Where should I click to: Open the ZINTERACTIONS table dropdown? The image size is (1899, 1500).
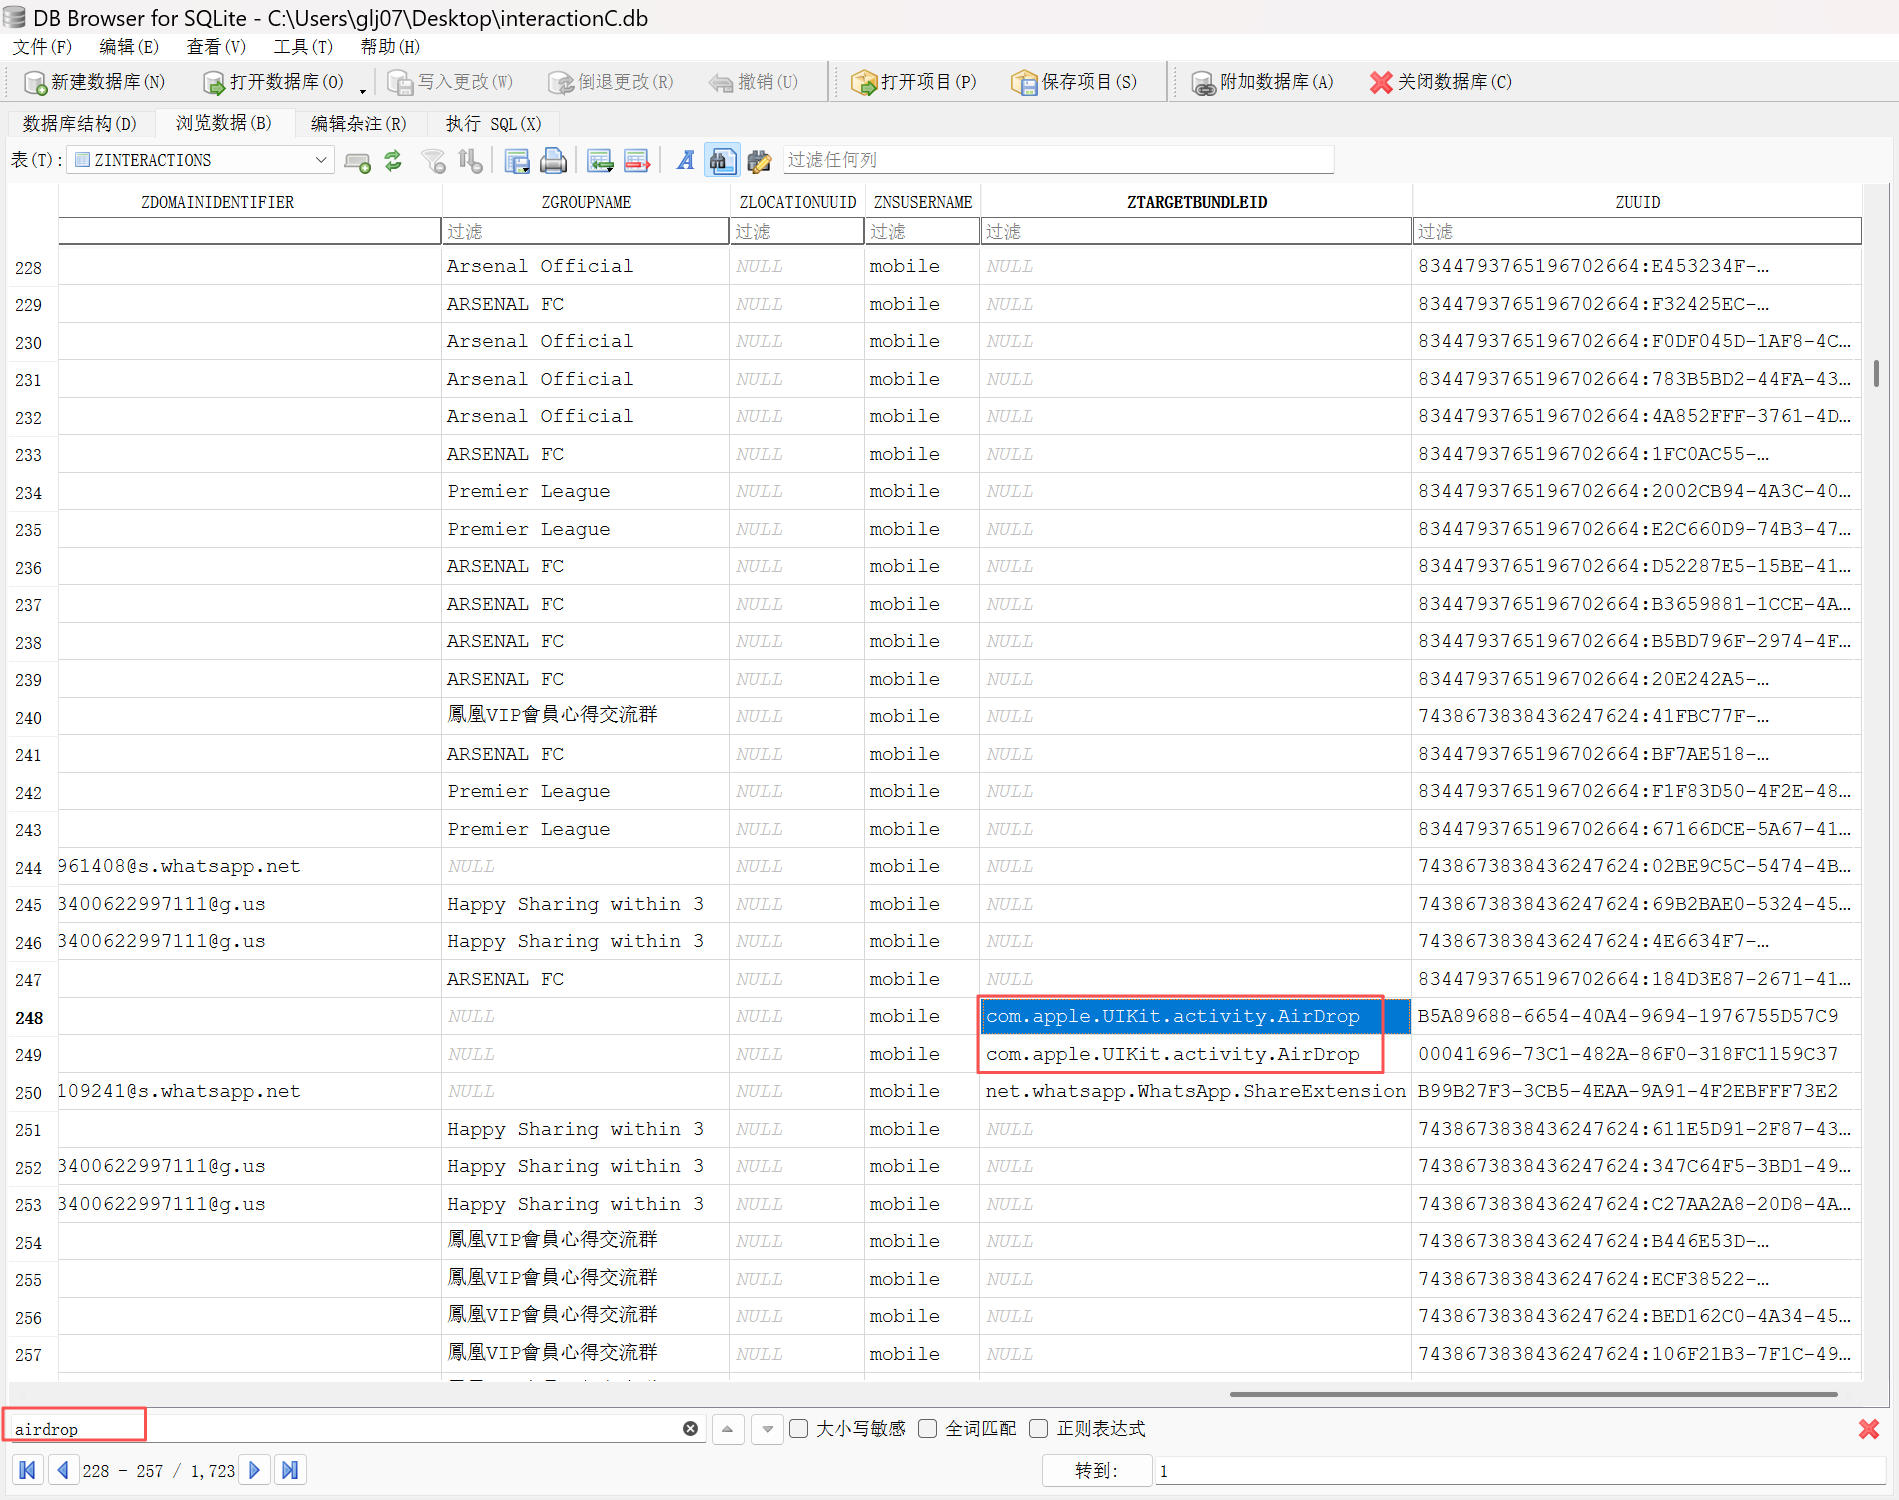click(x=320, y=160)
